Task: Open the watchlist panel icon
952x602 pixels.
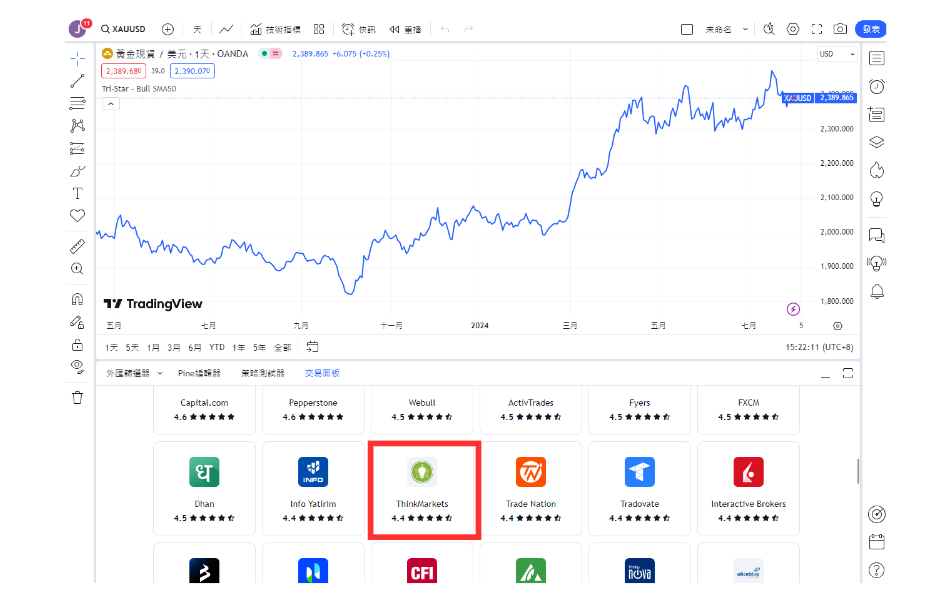Action: click(876, 58)
